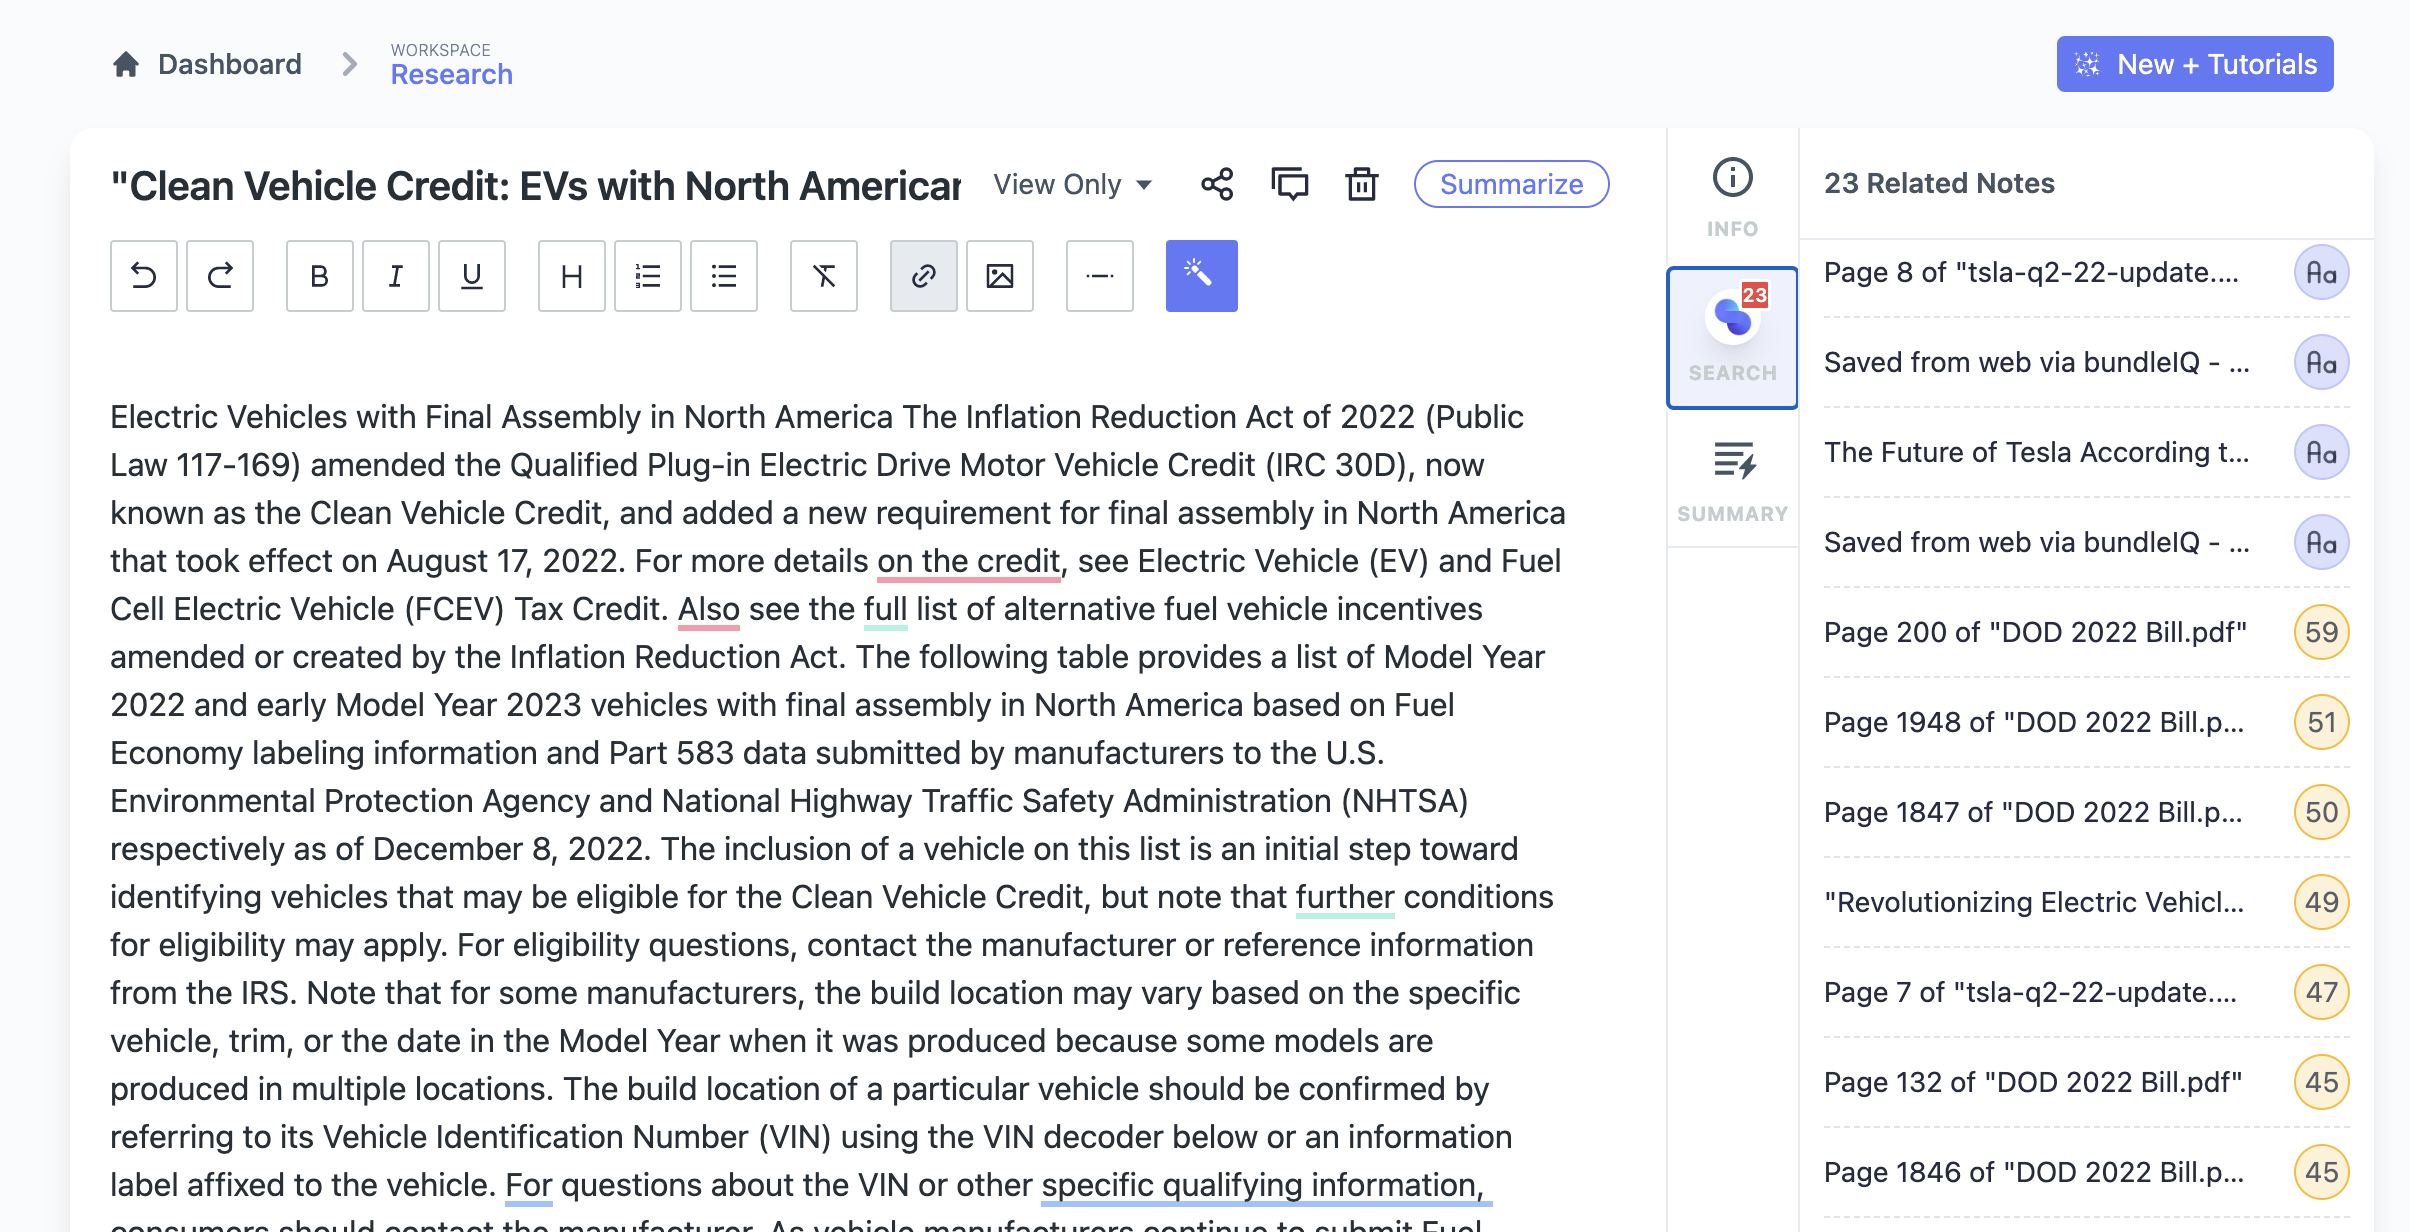The height and width of the screenshot is (1232, 2410).
Task: Click the Summarize button
Action: [1511, 184]
